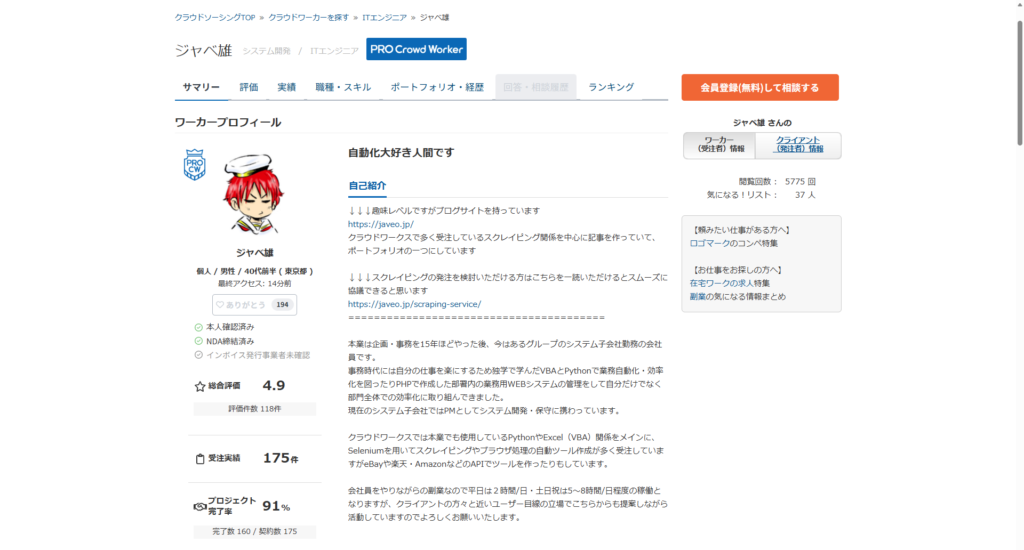Open the 職種・スキル tab
This screenshot has width=1024, height=550.
click(x=343, y=87)
